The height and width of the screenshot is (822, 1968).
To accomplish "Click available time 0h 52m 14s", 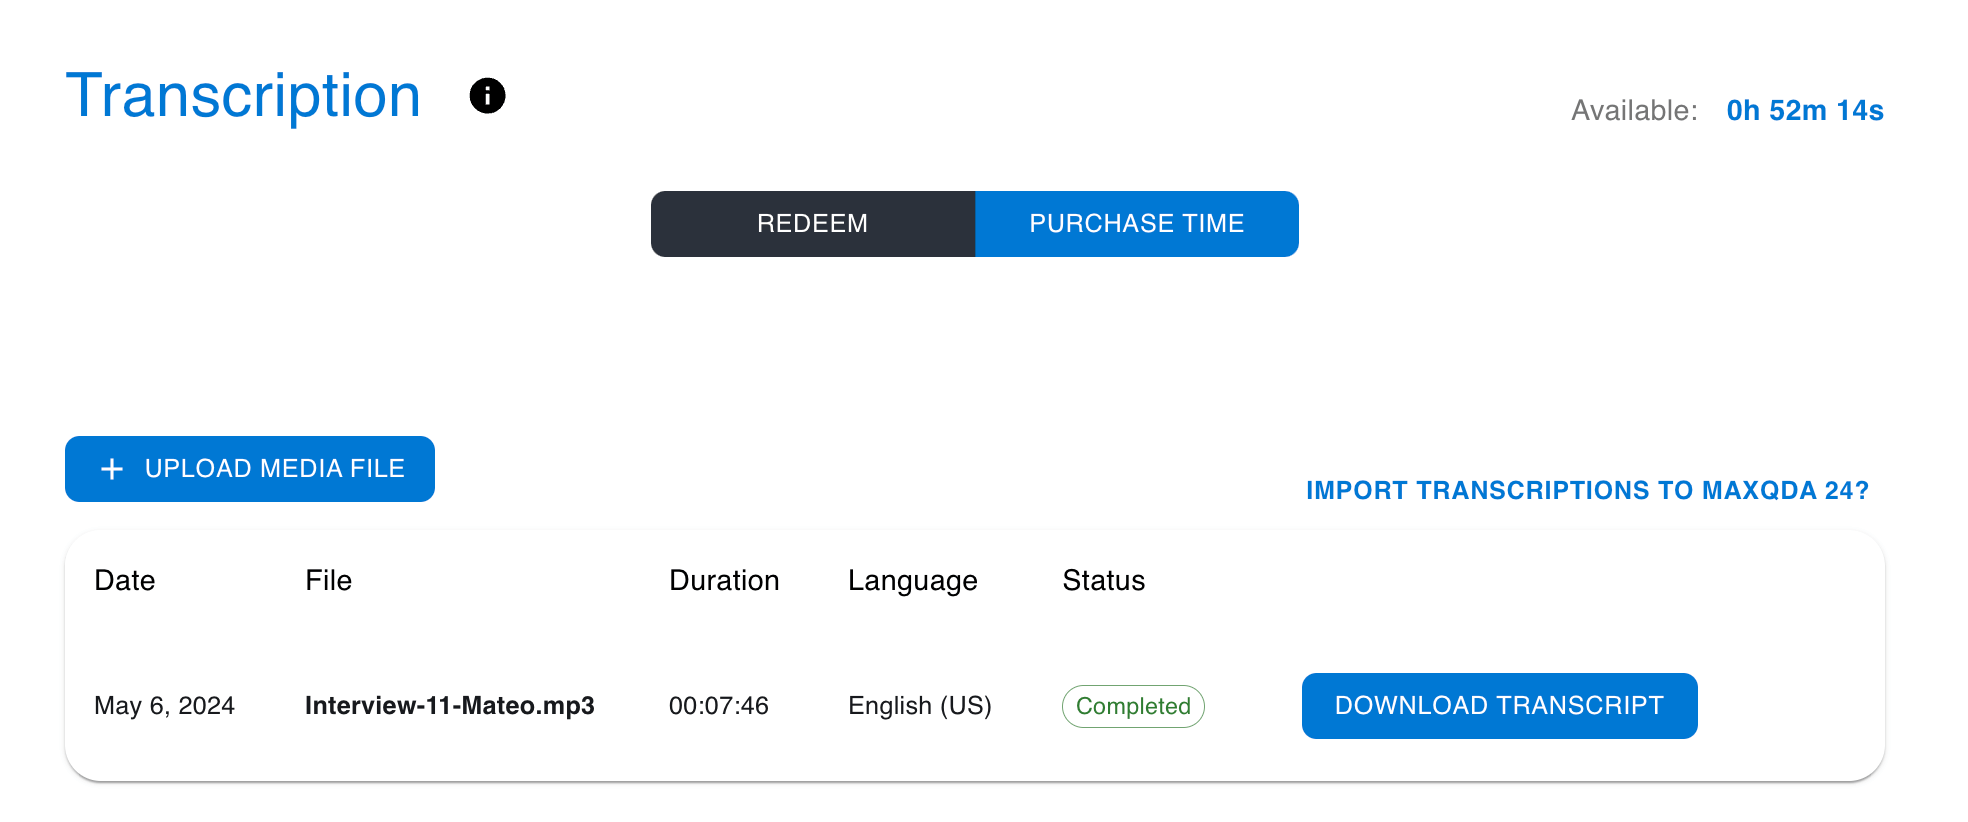I will pos(1805,110).
